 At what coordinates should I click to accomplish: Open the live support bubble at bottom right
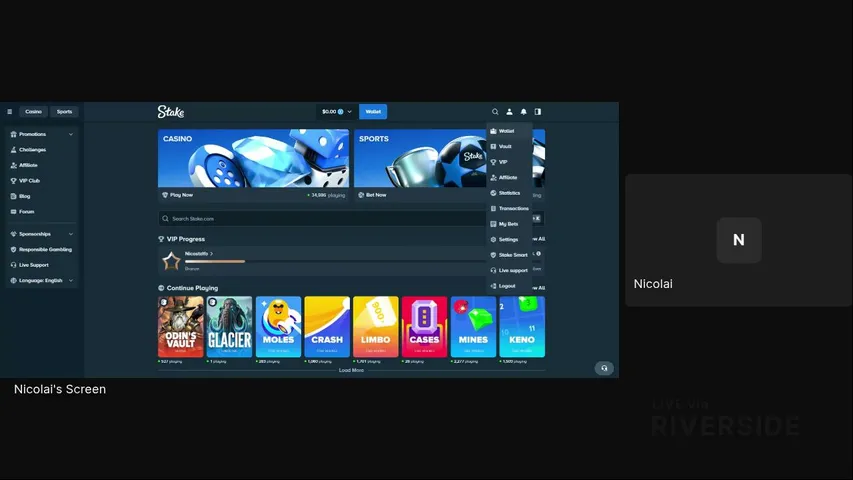pyautogui.click(x=604, y=368)
